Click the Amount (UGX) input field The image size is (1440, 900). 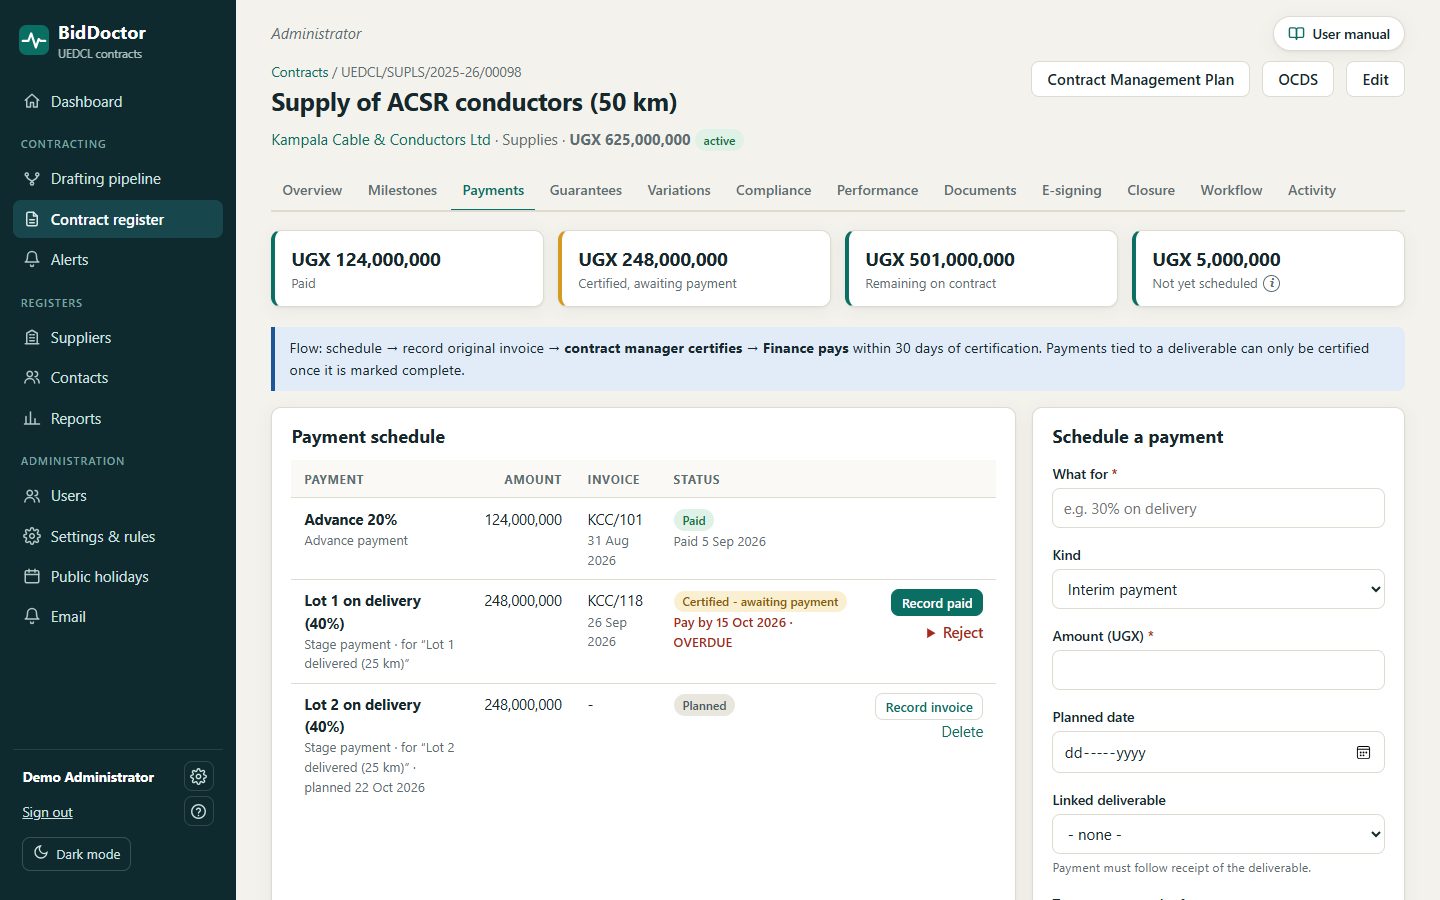1218,670
